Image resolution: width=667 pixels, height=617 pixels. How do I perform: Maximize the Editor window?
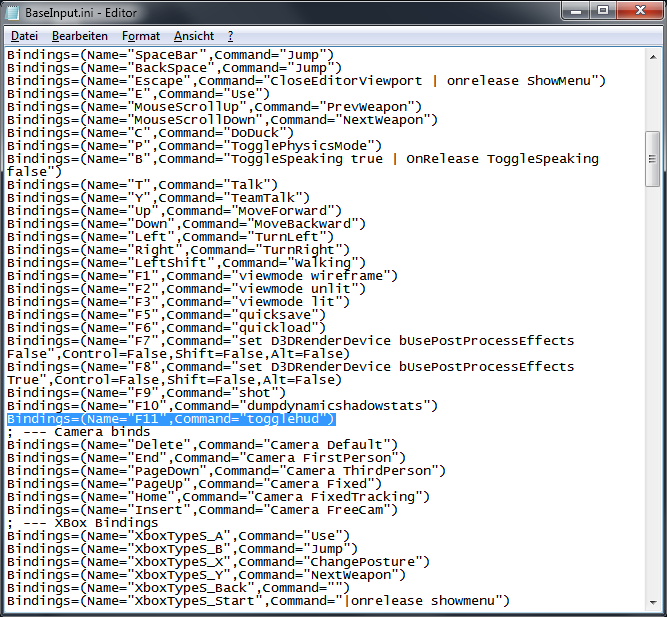(x=602, y=10)
